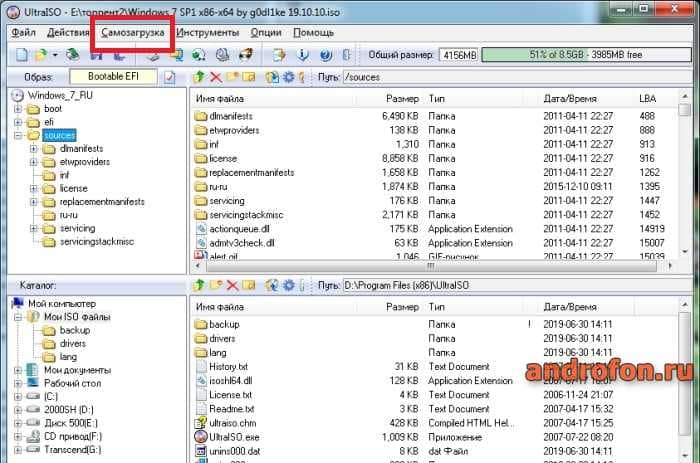The image size is (700, 463).
Task: Select ru-ru folder in image tree
Action: (x=68, y=215)
